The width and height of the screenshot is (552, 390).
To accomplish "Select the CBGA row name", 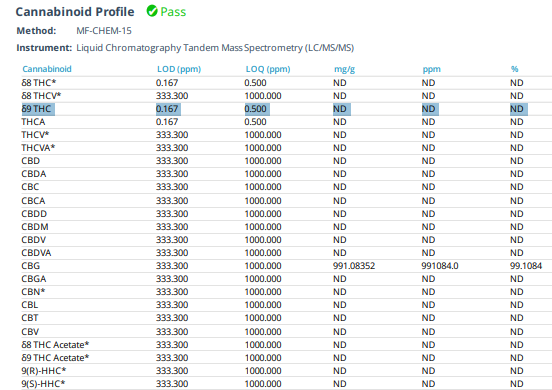I will (34, 279).
